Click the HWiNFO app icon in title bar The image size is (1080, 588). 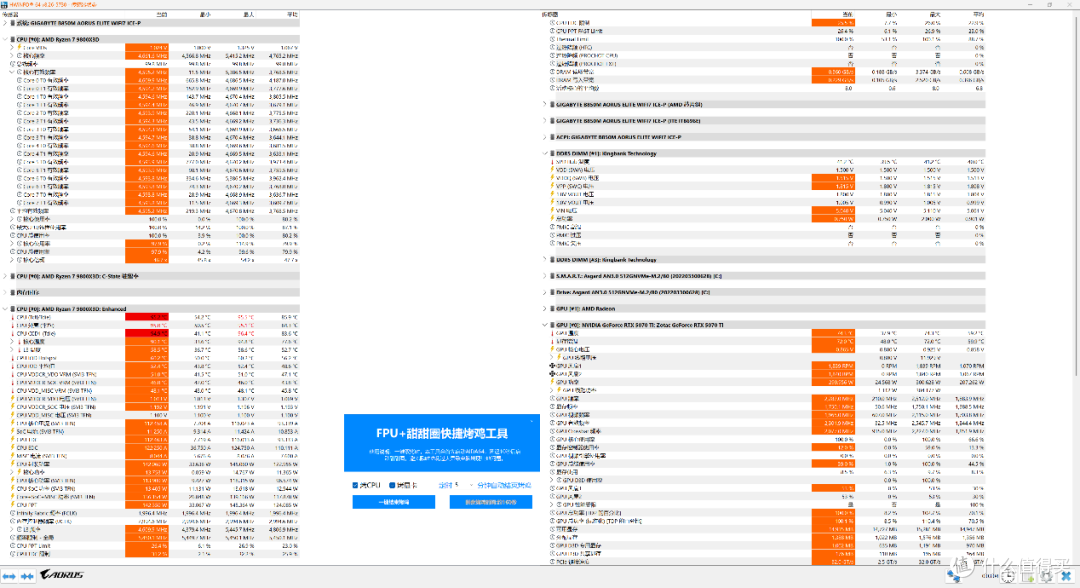point(4,4)
